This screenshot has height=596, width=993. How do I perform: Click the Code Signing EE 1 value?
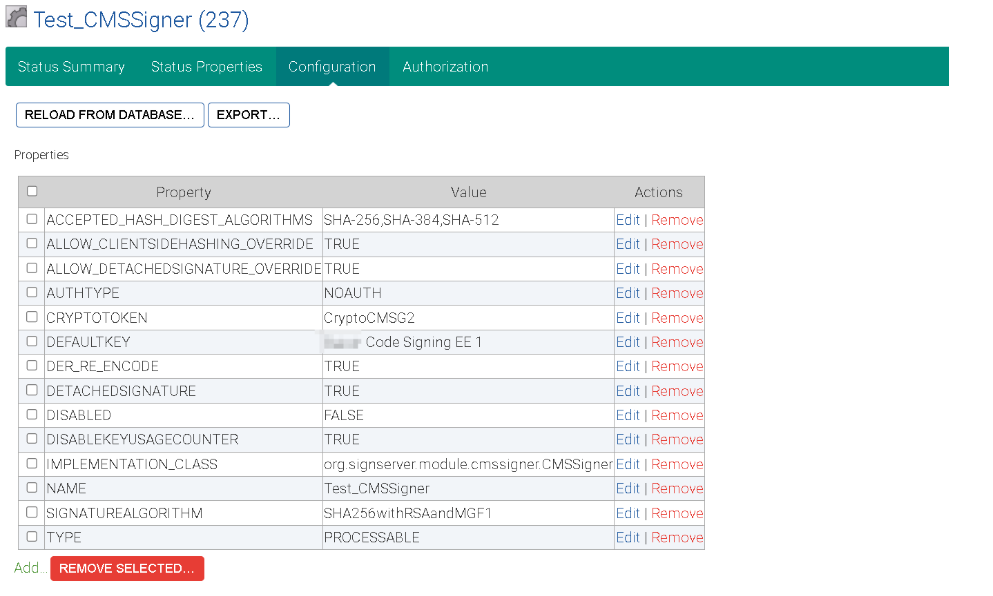click(x=423, y=342)
